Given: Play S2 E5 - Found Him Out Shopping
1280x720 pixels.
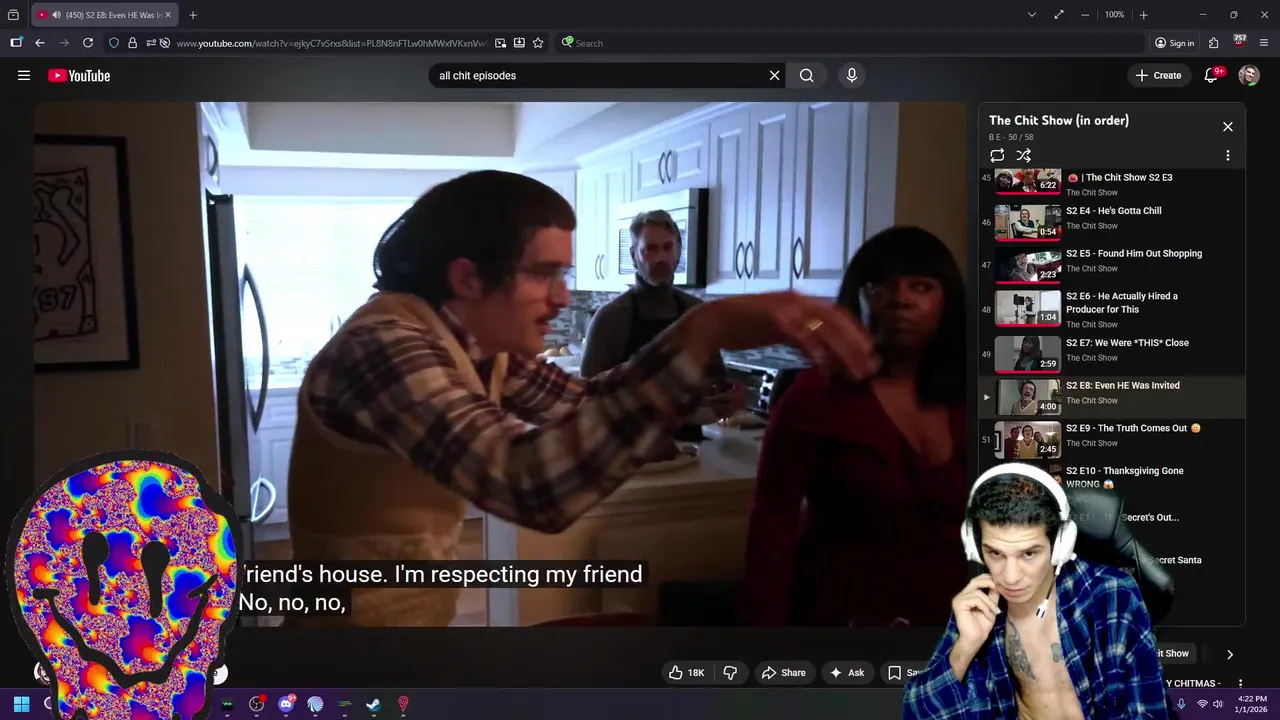Looking at the screenshot, I should pyautogui.click(x=1110, y=265).
